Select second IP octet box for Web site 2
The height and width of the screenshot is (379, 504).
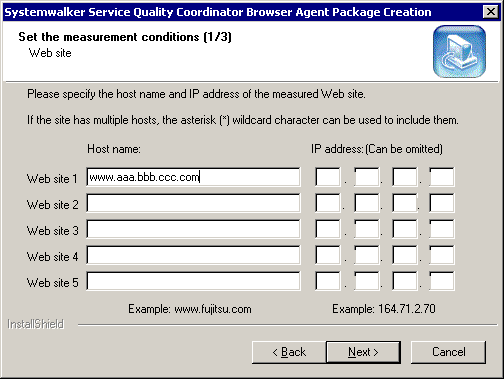coord(367,203)
